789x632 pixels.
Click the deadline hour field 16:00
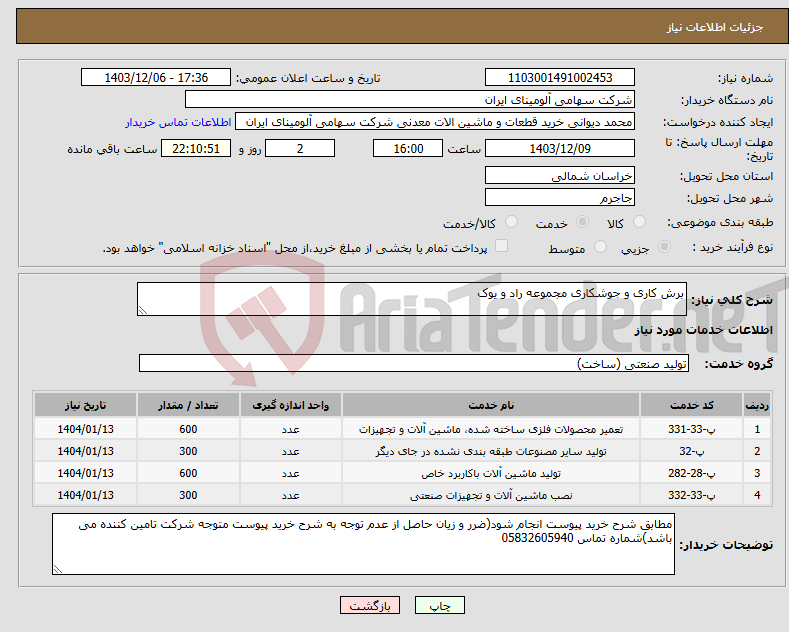pos(408,148)
